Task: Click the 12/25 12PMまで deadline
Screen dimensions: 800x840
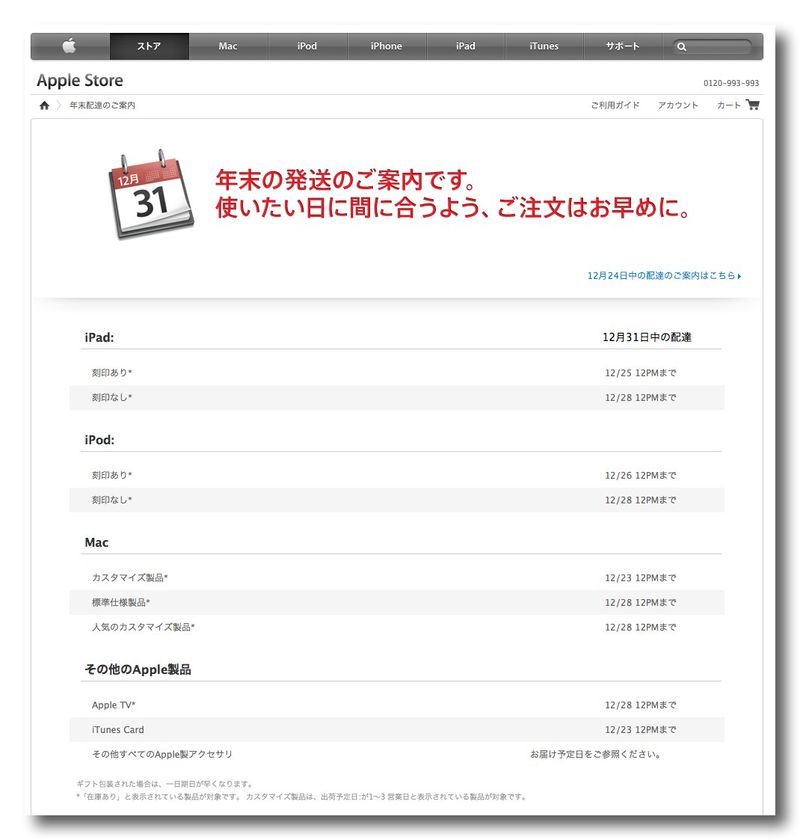Action: pyautogui.click(x=640, y=373)
